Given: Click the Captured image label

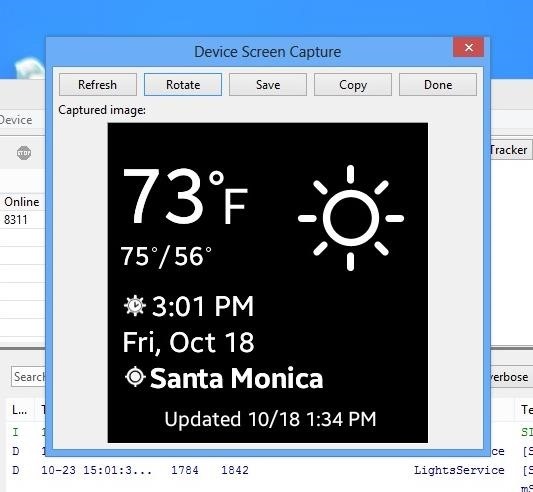Looking at the screenshot, I should point(102,110).
